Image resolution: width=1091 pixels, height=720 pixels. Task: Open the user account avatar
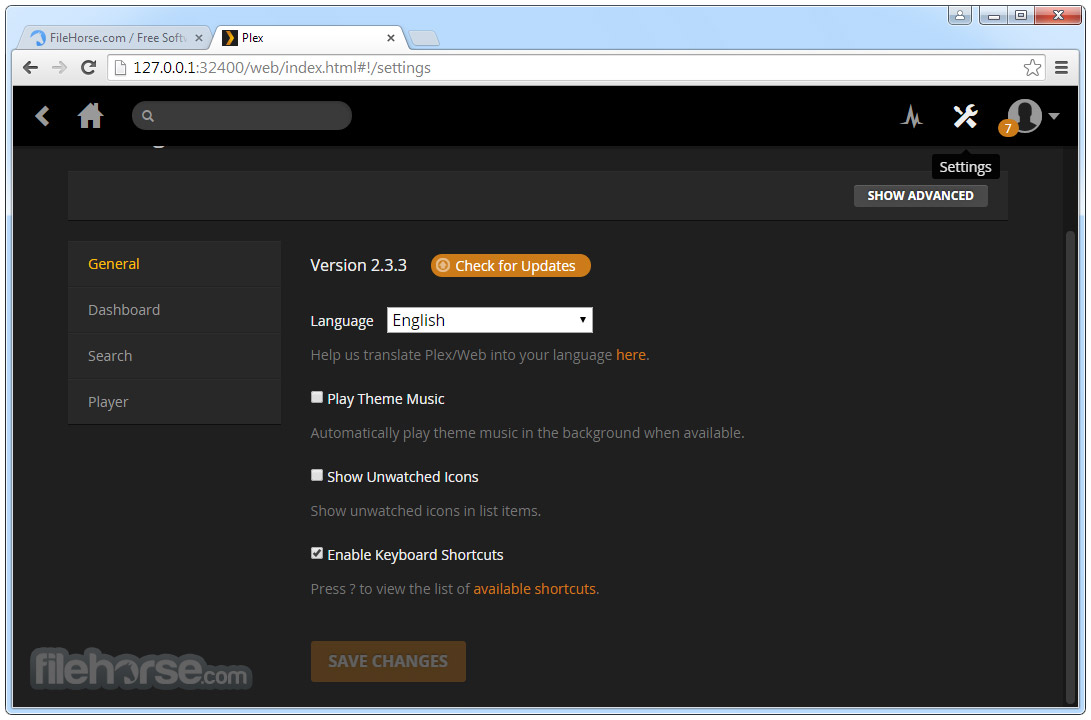(x=1024, y=115)
